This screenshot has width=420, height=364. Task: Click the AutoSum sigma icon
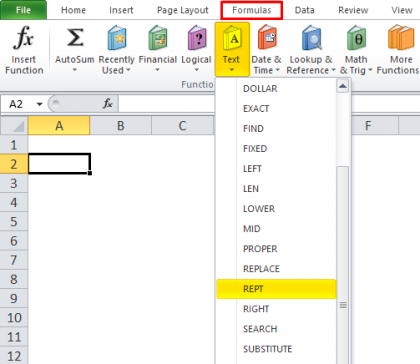[x=75, y=37]
